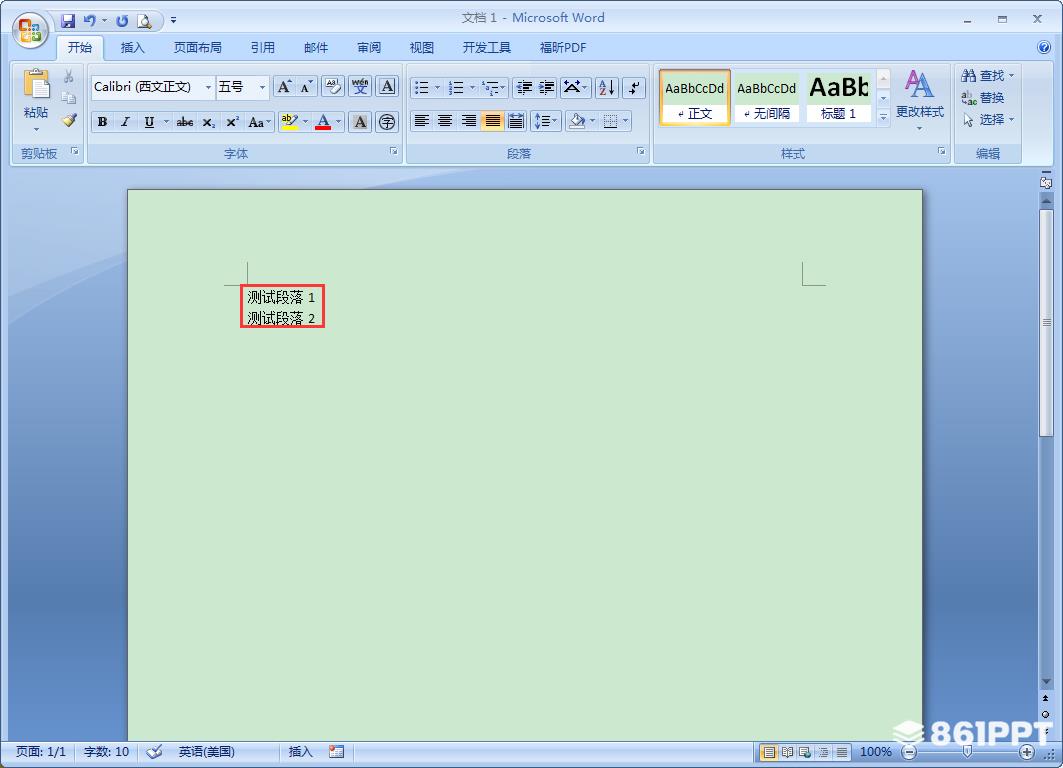Apply the 无间隔 style
The height and width of the screenshot is (768, 1063).
click(x=767, y=97)
